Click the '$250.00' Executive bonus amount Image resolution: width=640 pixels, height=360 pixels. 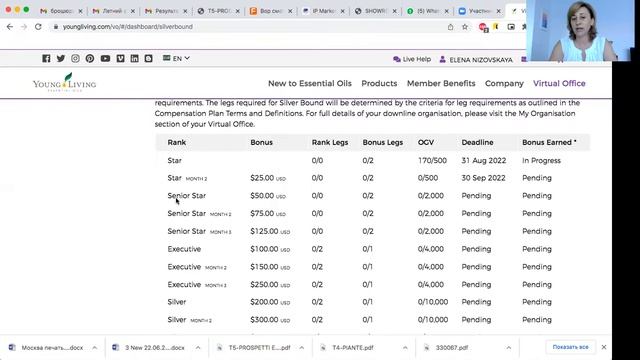point(264,284)
